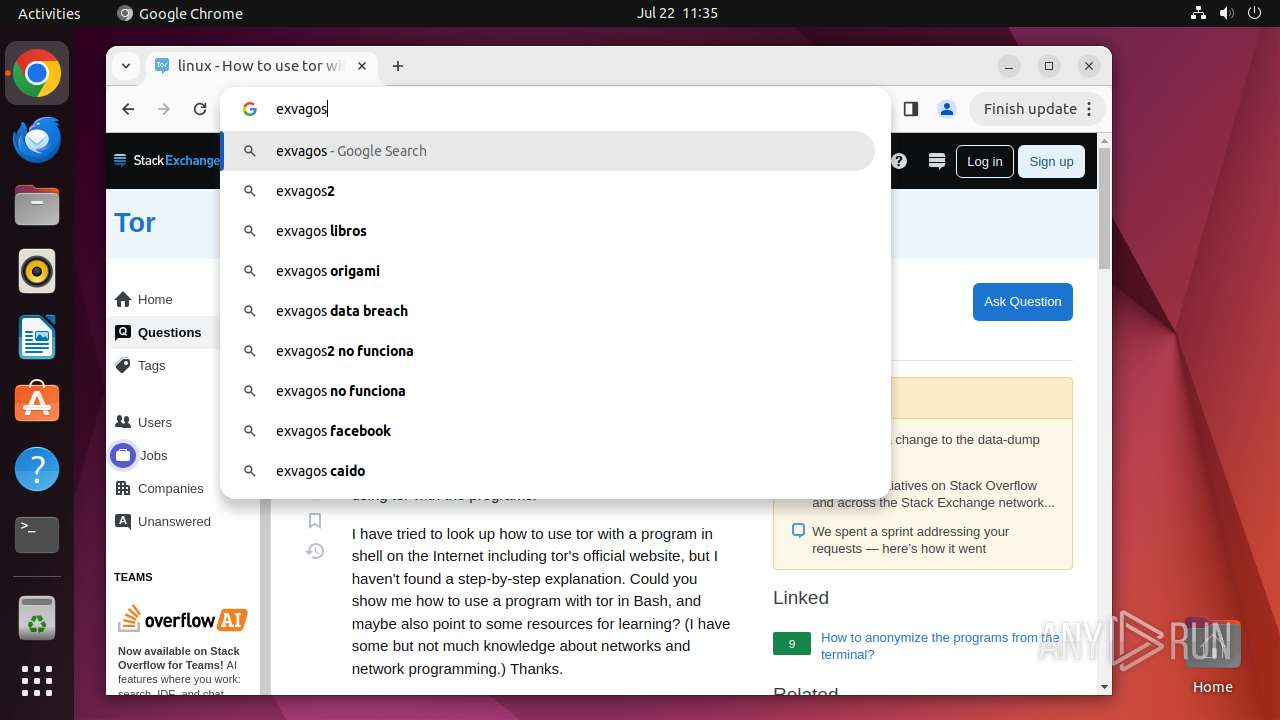Click the OverflowAI teams logo

183,619
